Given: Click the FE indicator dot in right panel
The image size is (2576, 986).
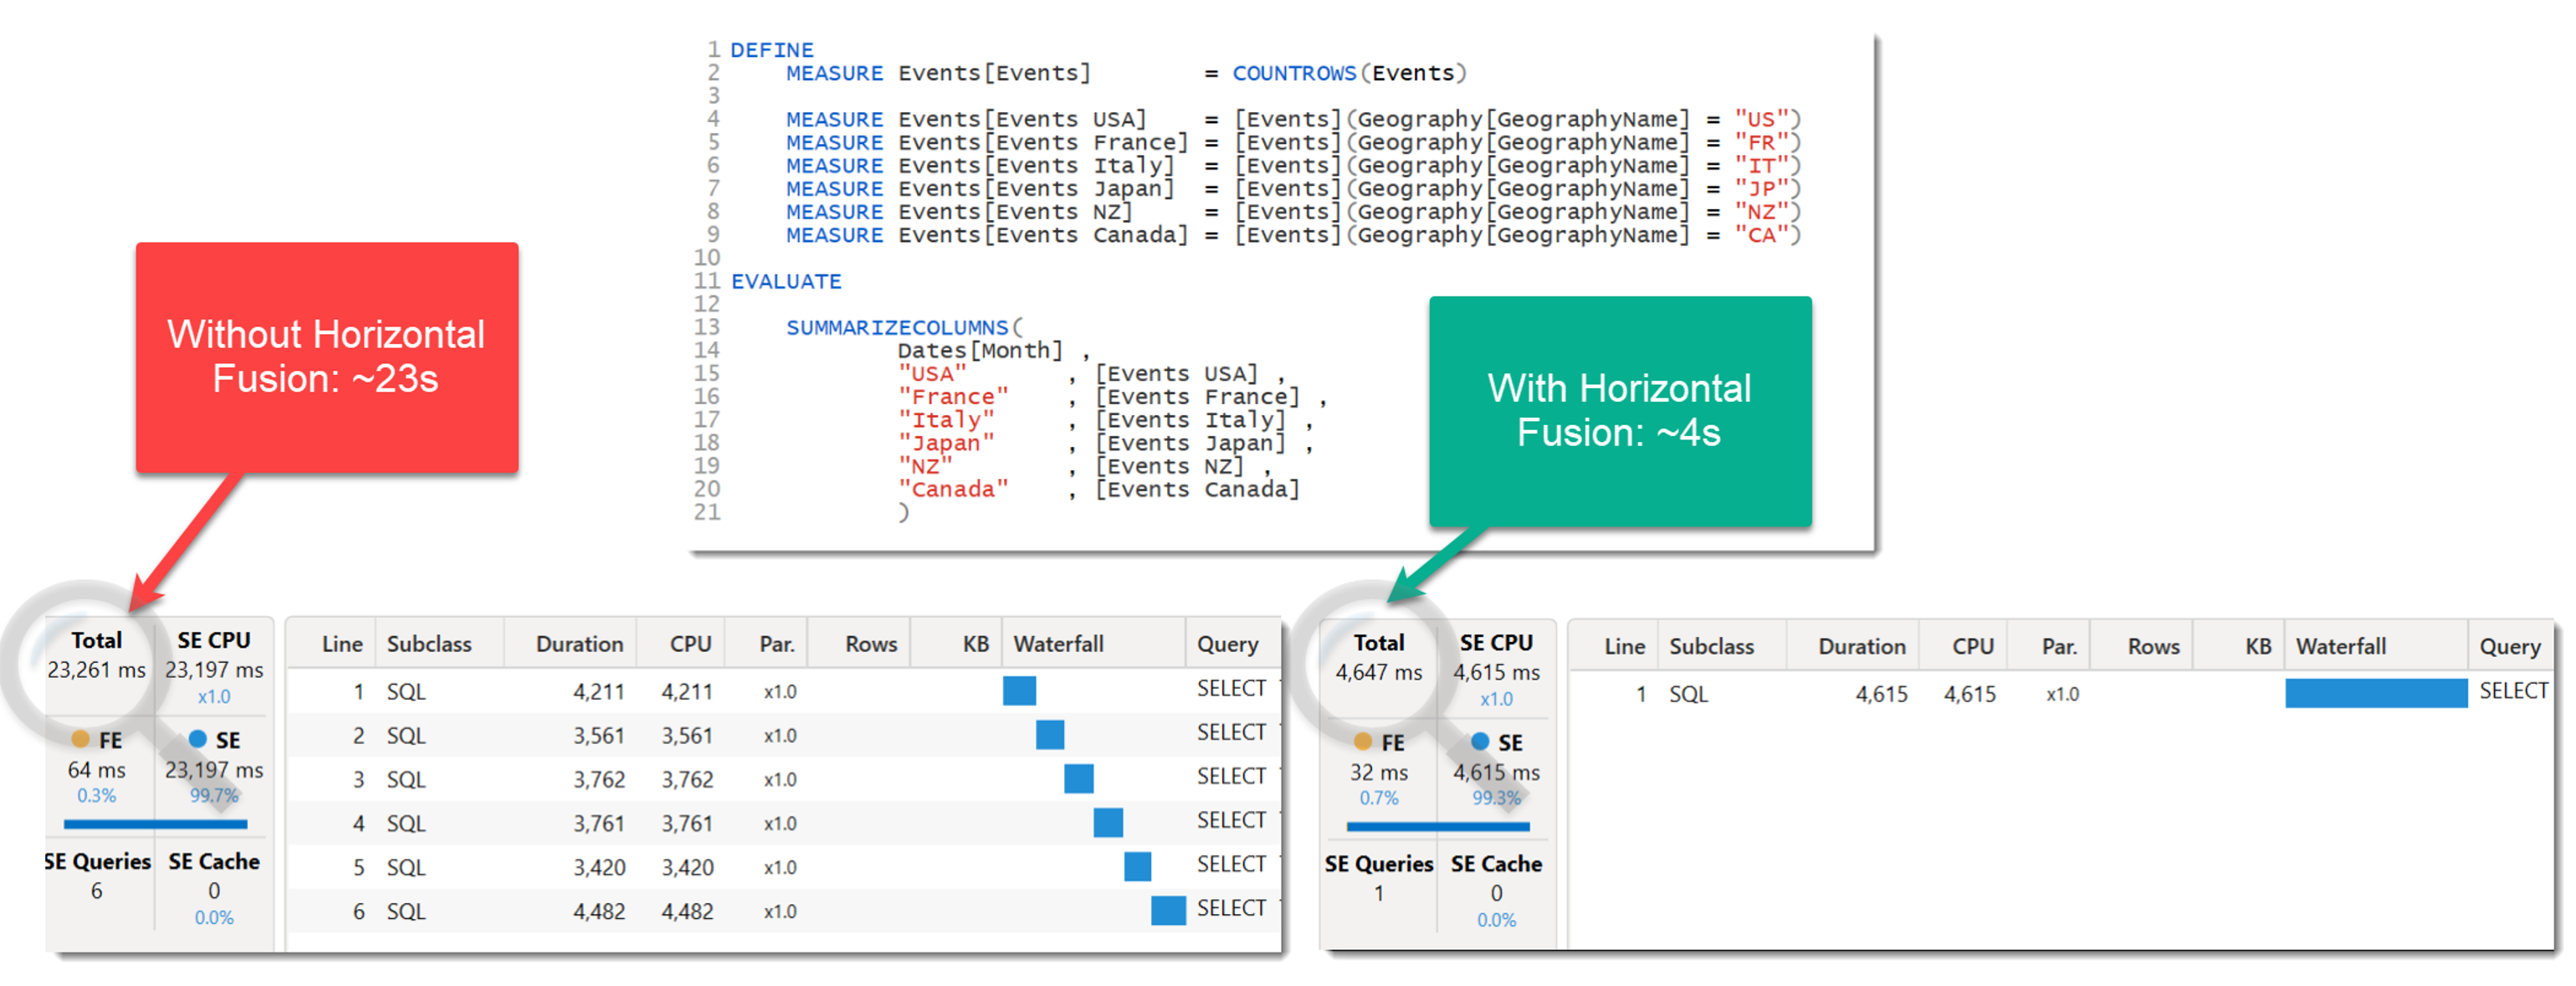Looking at the screenshot, I should 1361,743.
